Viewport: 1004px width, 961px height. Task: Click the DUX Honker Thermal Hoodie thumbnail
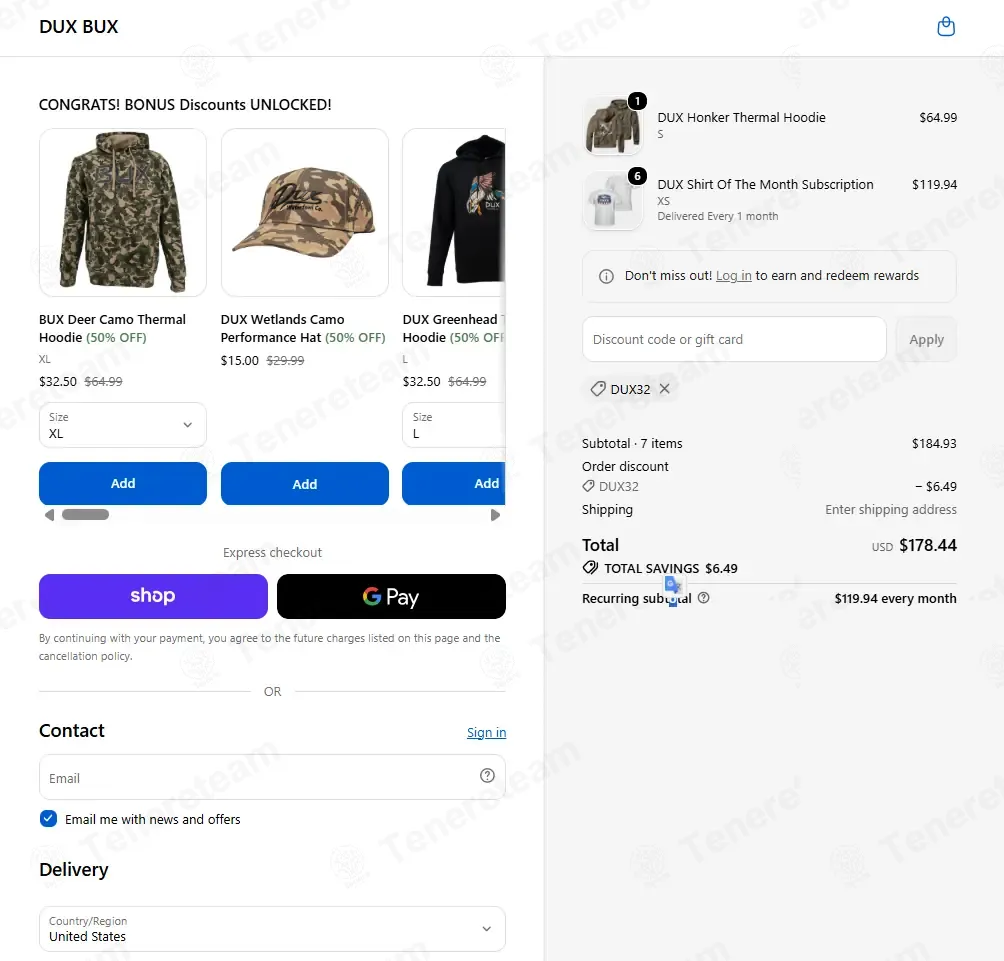pyautogui.click(x=613, y=126)
